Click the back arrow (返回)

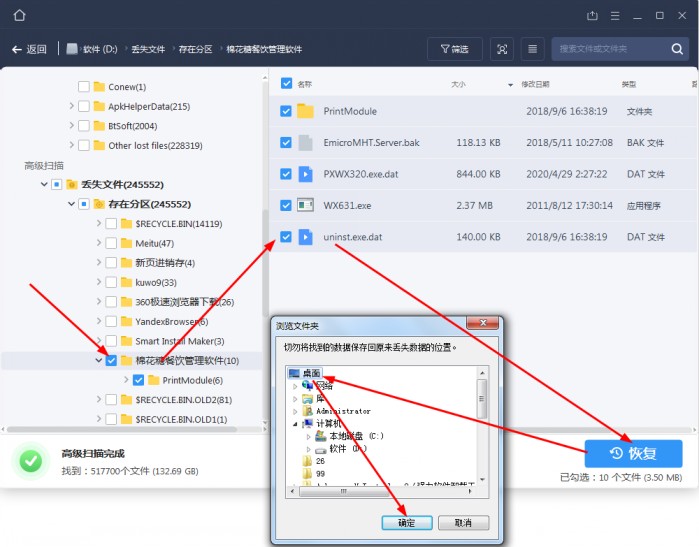click(x=28, y=49)
